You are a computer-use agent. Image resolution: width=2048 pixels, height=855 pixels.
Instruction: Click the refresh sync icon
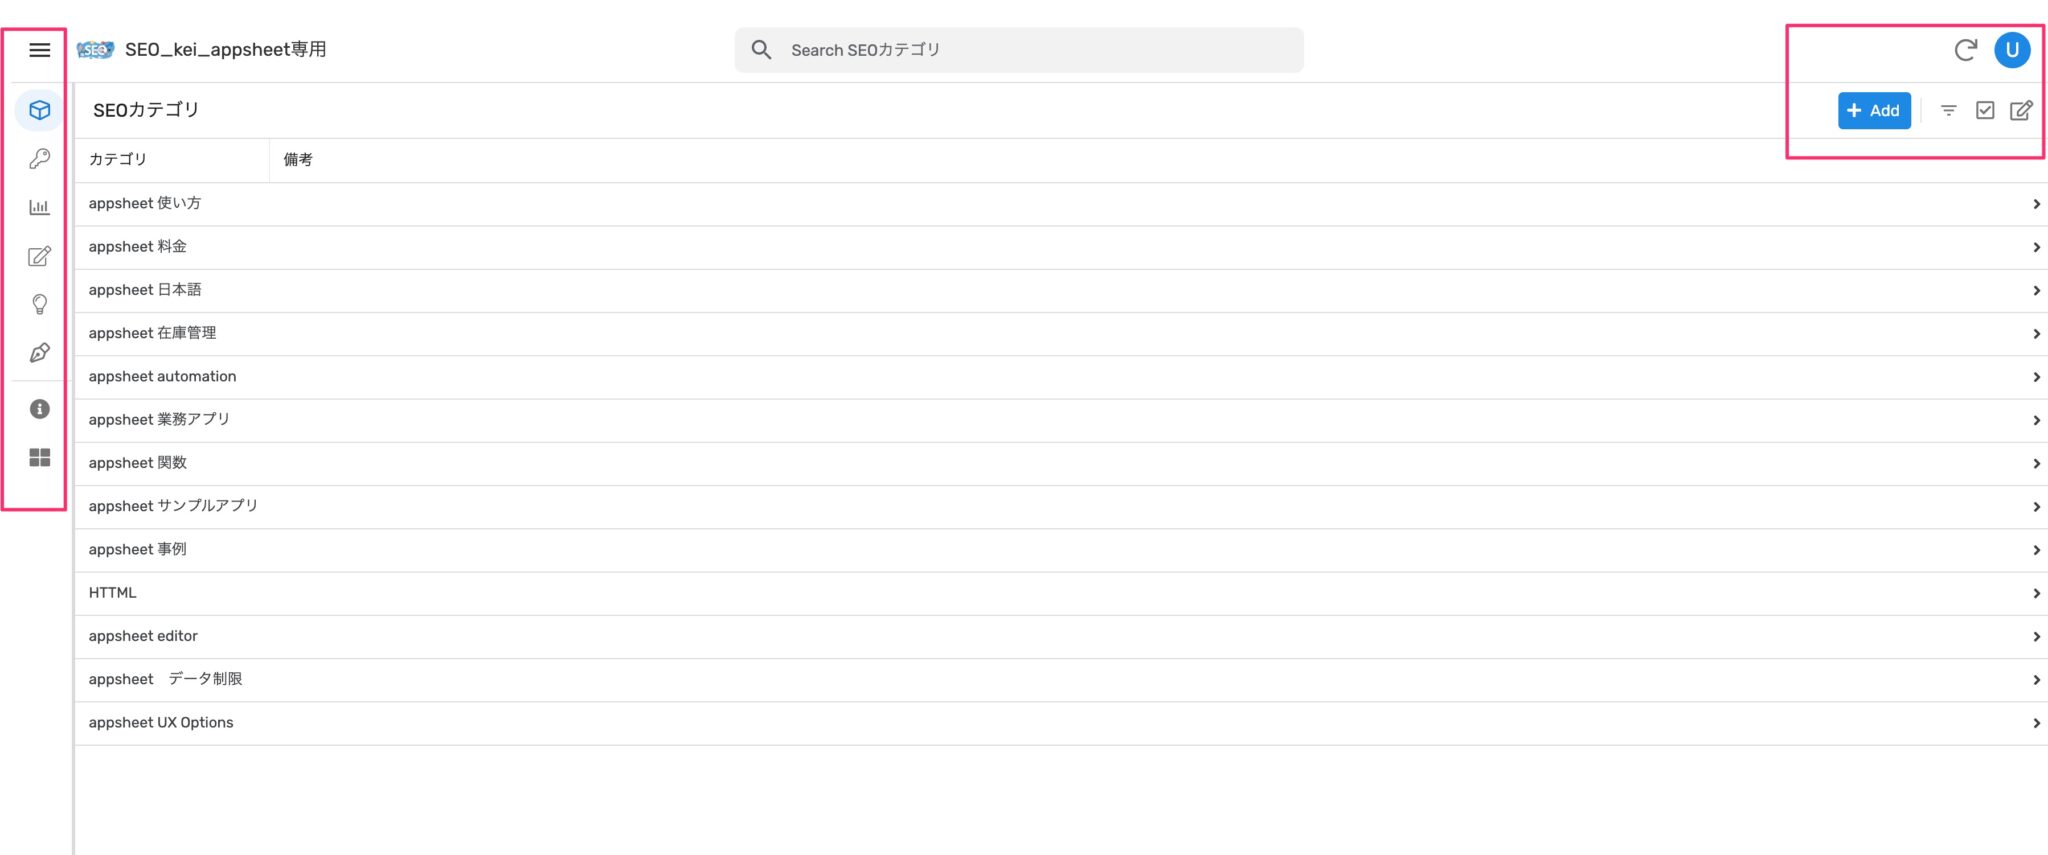click(1965, 50)
